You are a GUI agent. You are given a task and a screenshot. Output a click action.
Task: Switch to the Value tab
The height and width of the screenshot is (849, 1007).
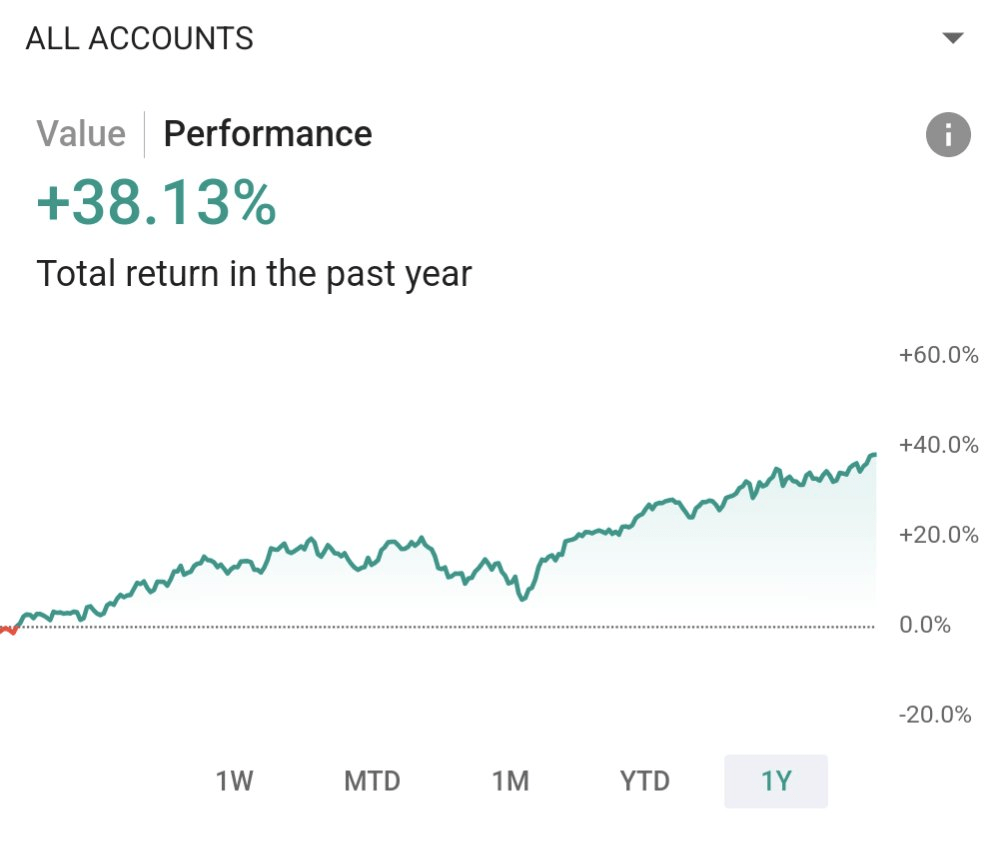click(81, 134)
